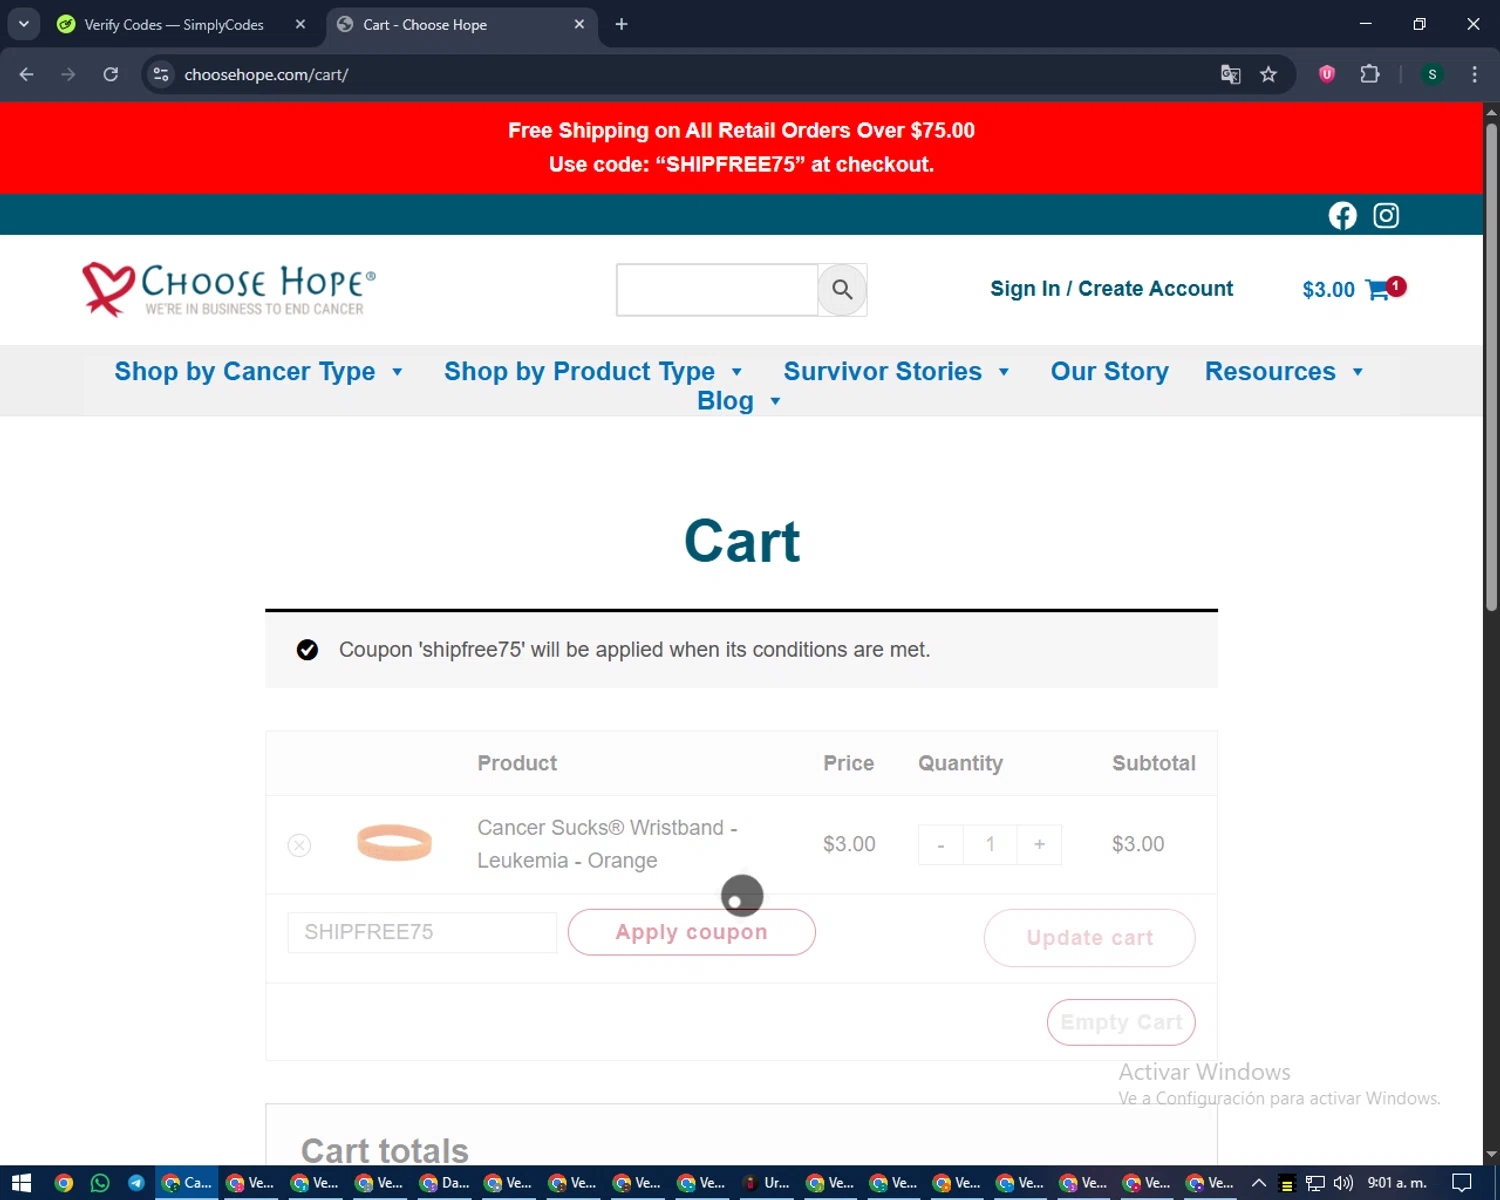The width and height of the screenshot is (1500, 1200).
Task: Open the Choose Hope Instagram icon
Action: [x=1386, y=216]
